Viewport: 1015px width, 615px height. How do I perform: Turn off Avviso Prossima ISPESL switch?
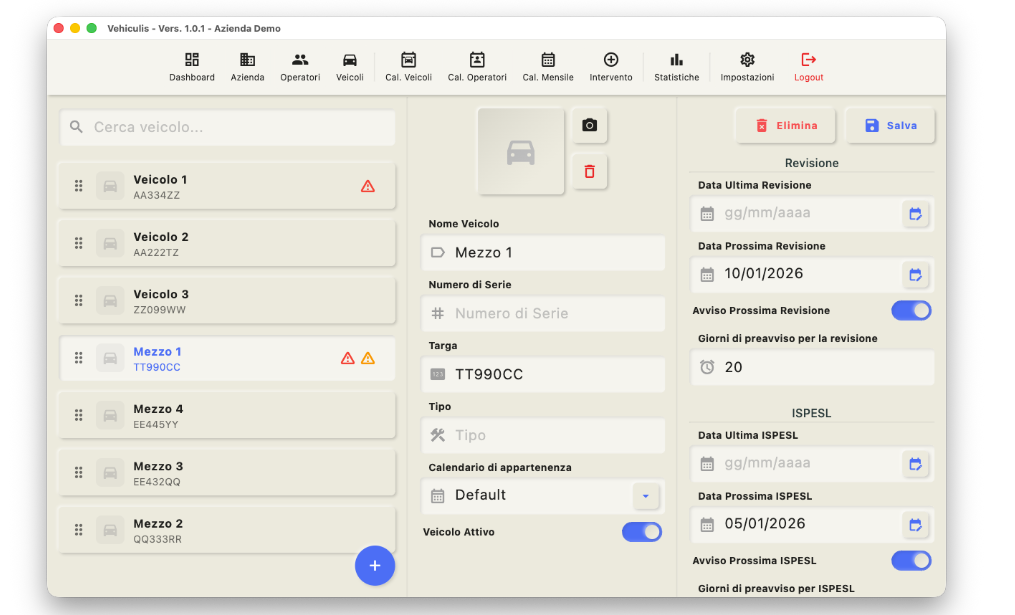pyautogui.click(x=911, y=561)
